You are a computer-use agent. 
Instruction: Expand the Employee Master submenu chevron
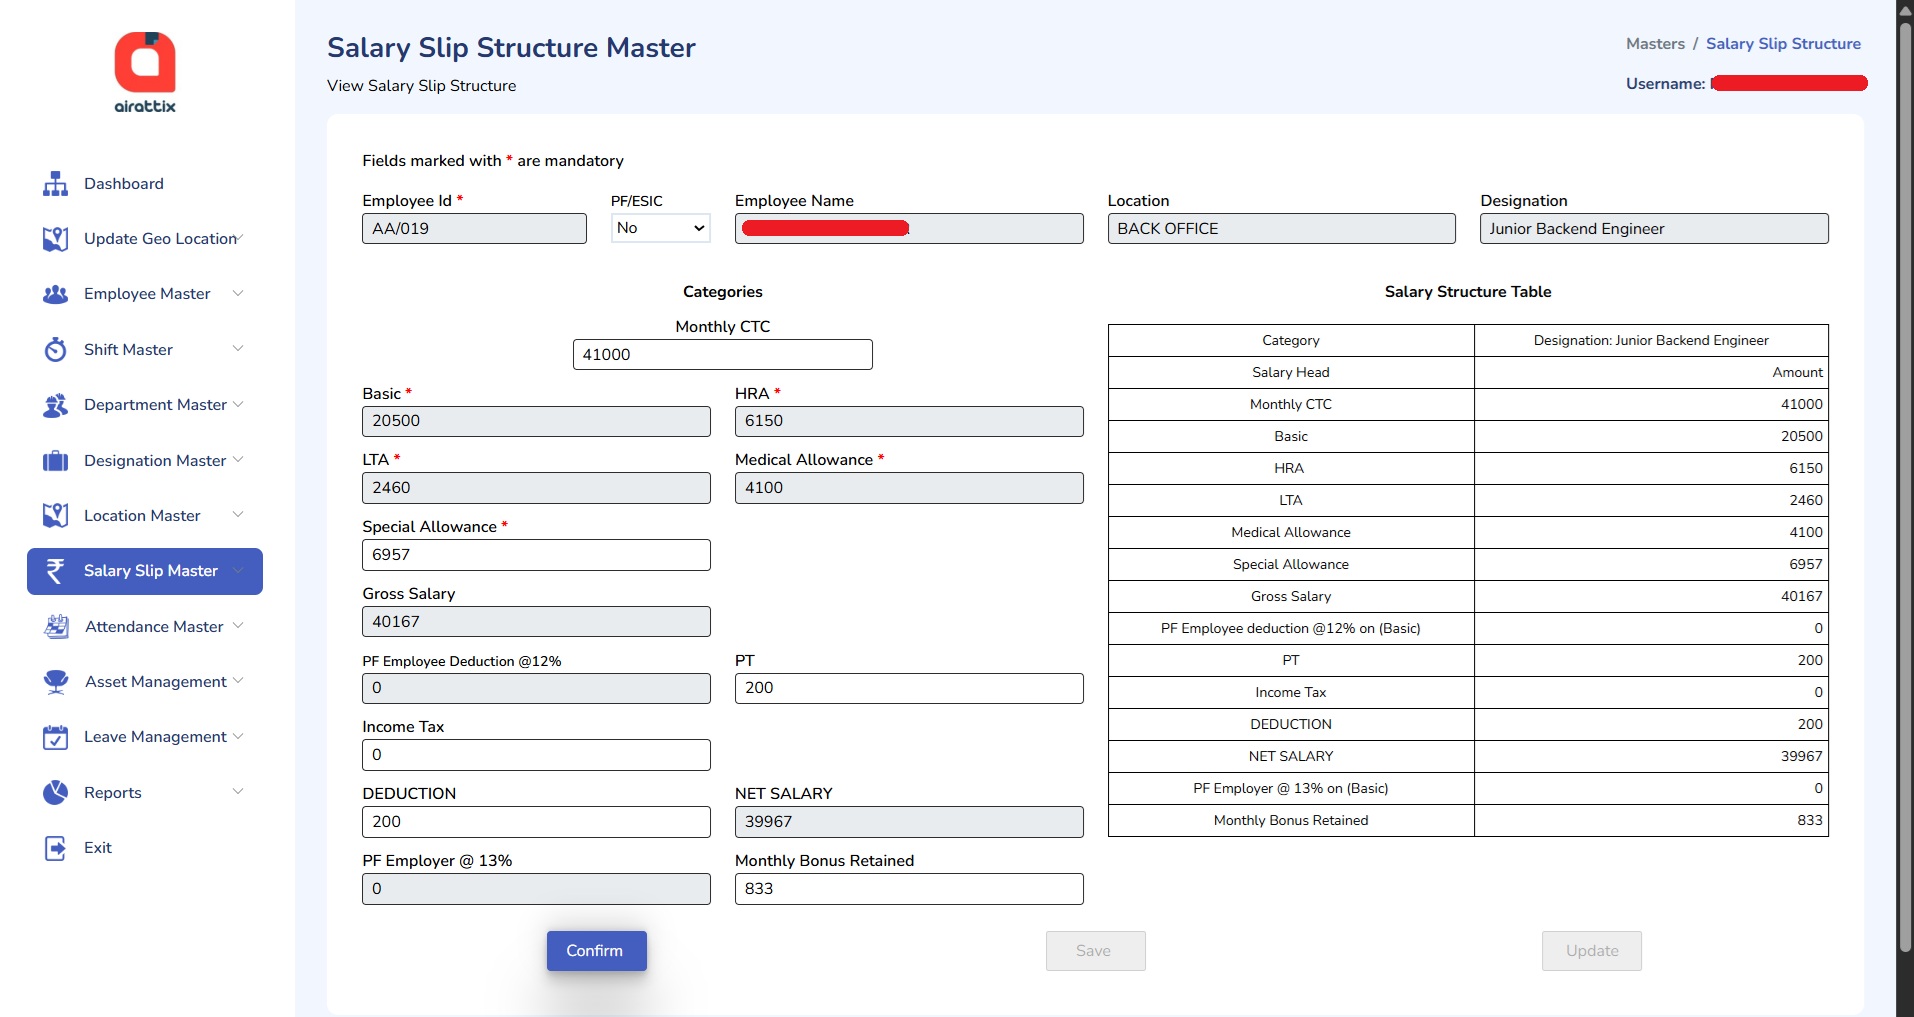coord(238,293)
